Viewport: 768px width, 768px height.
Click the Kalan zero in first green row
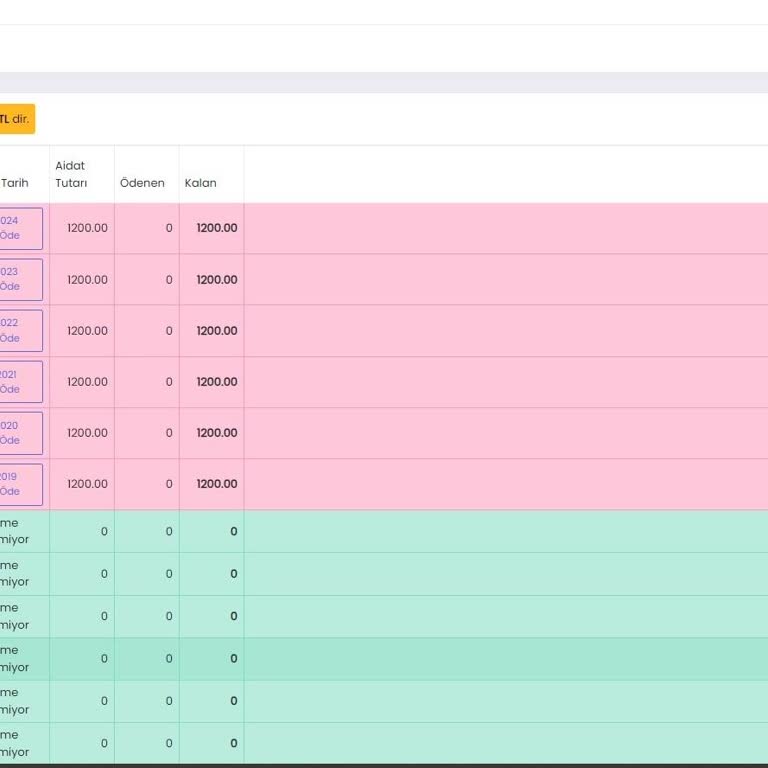click(x=233, y=532)
